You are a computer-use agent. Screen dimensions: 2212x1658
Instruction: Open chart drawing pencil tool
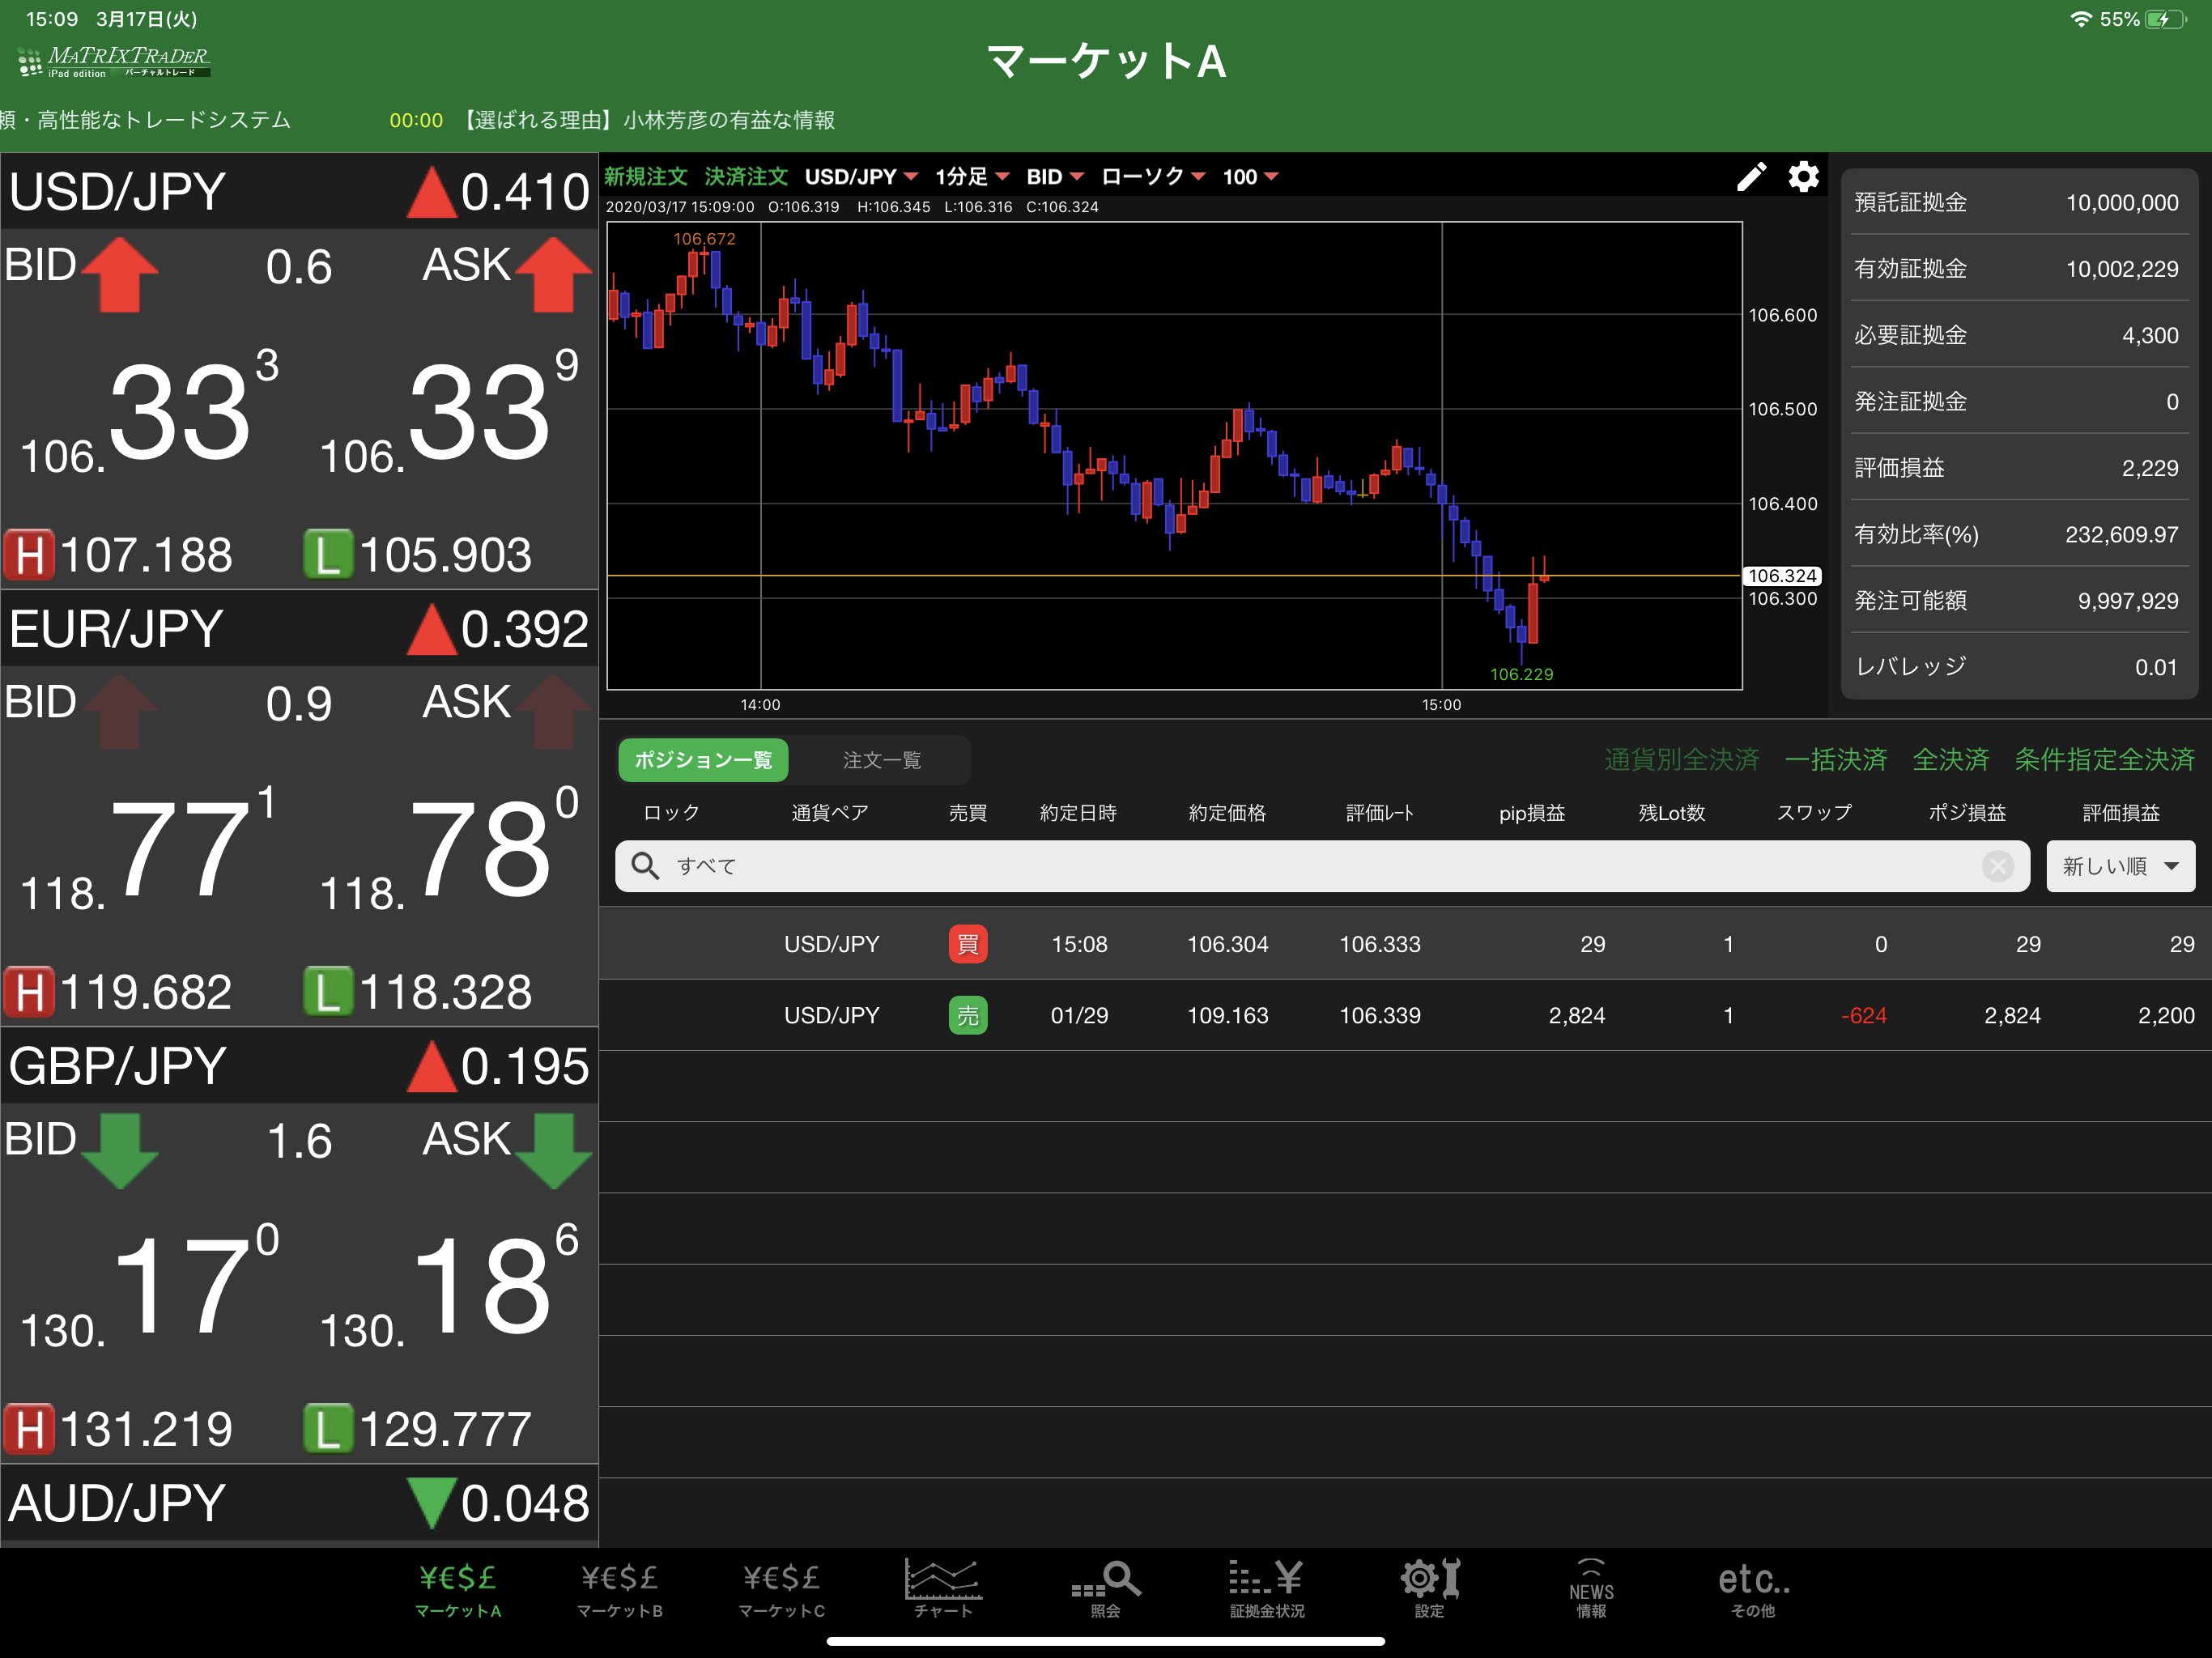pyautogui.click(x=1751, y=177)
